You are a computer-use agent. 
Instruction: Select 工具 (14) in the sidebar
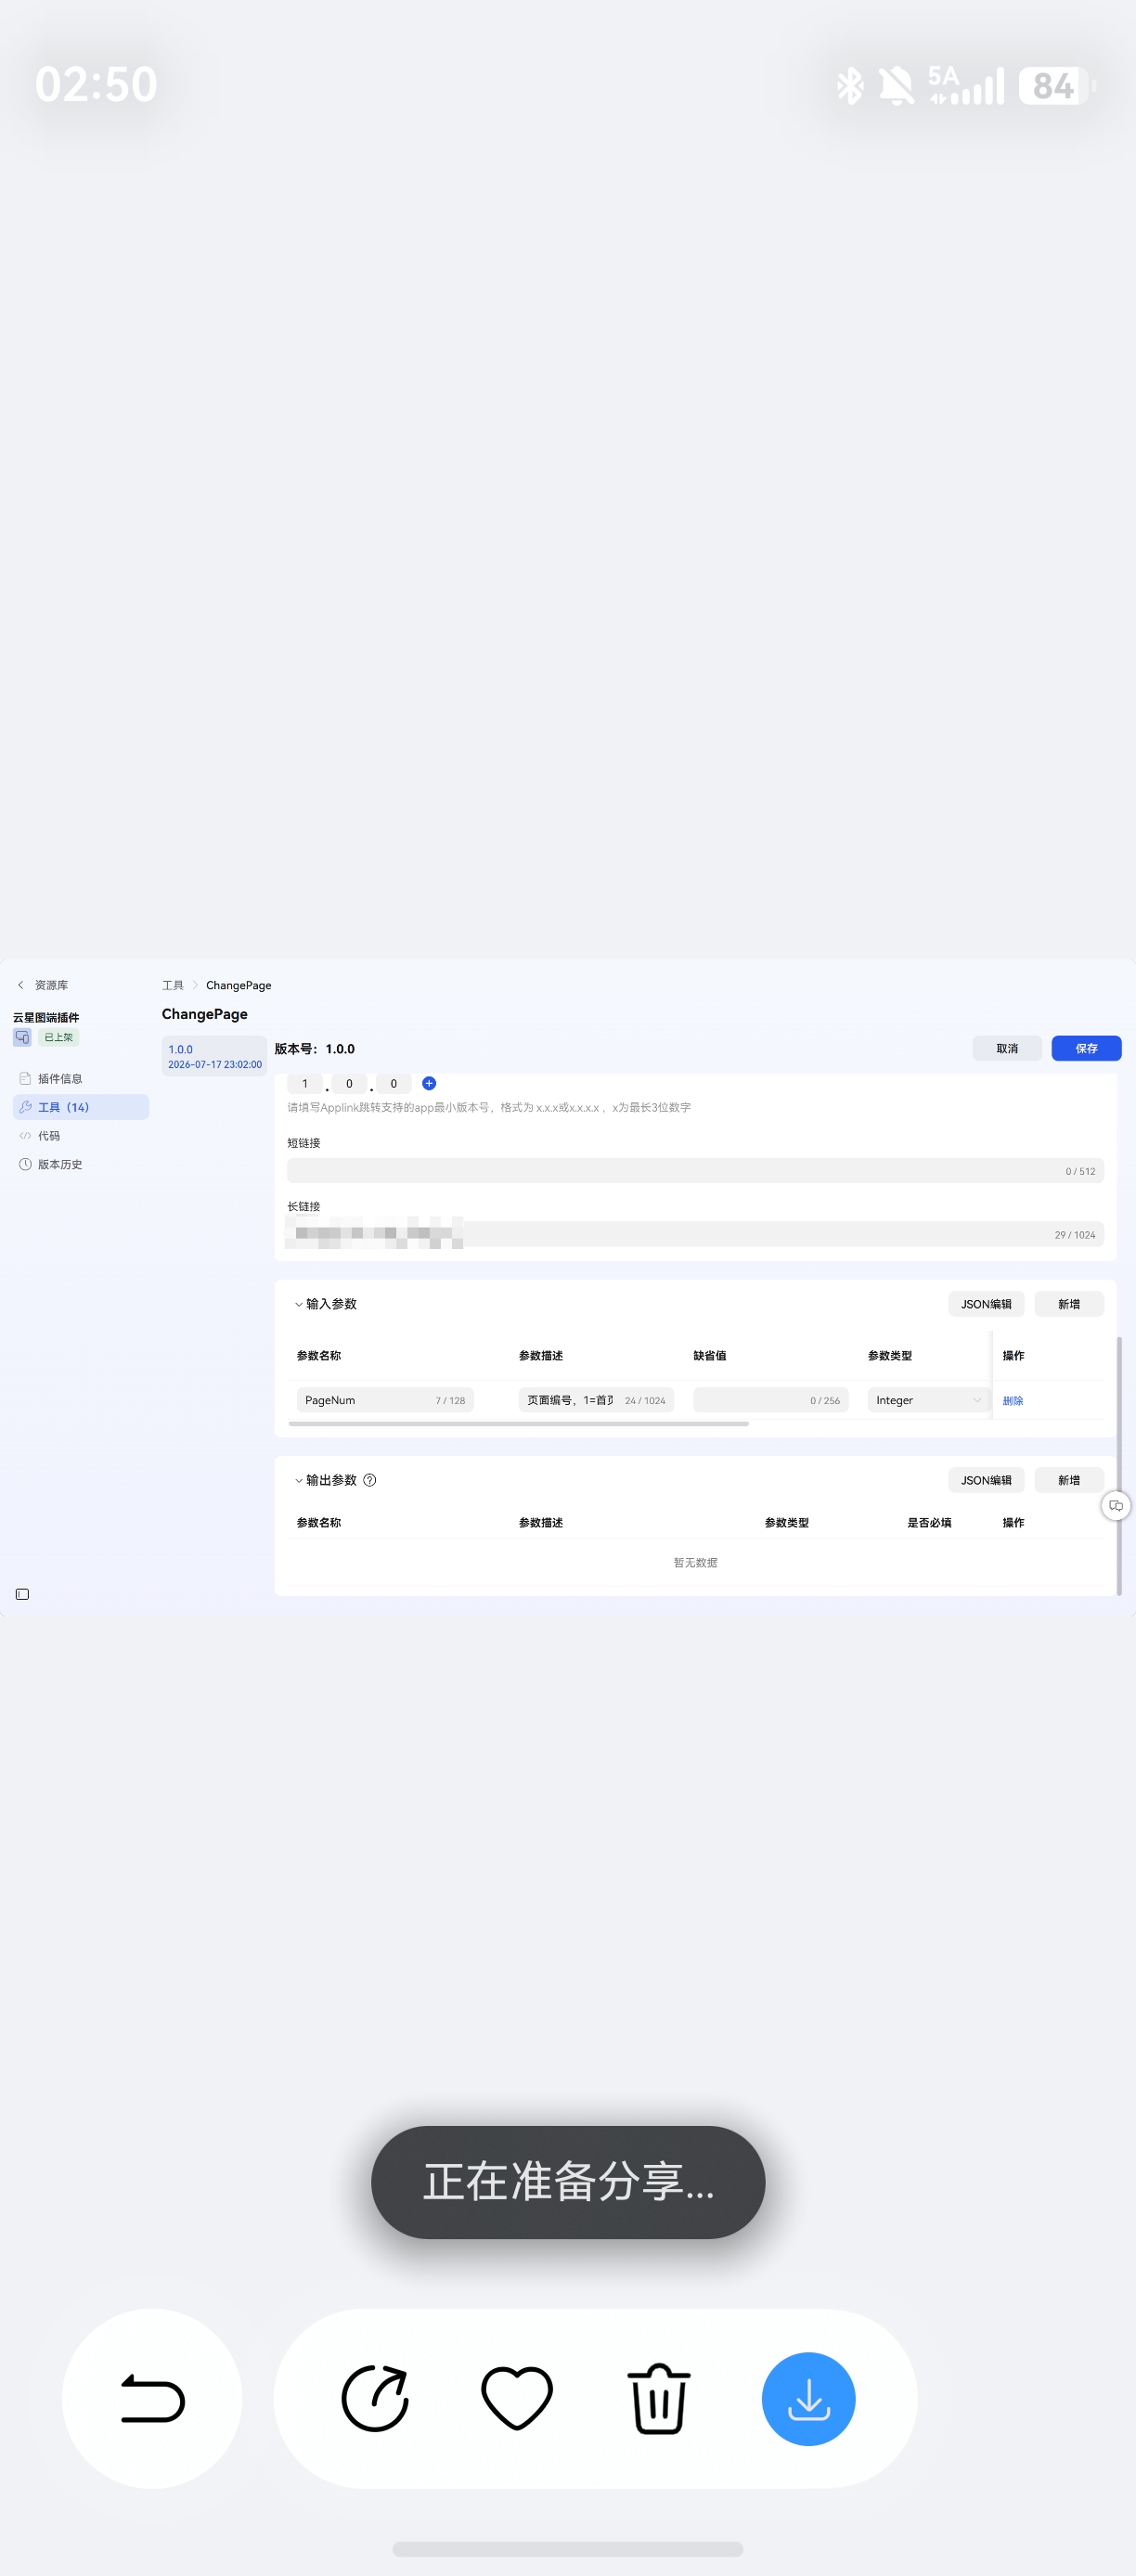point(80,1107)
